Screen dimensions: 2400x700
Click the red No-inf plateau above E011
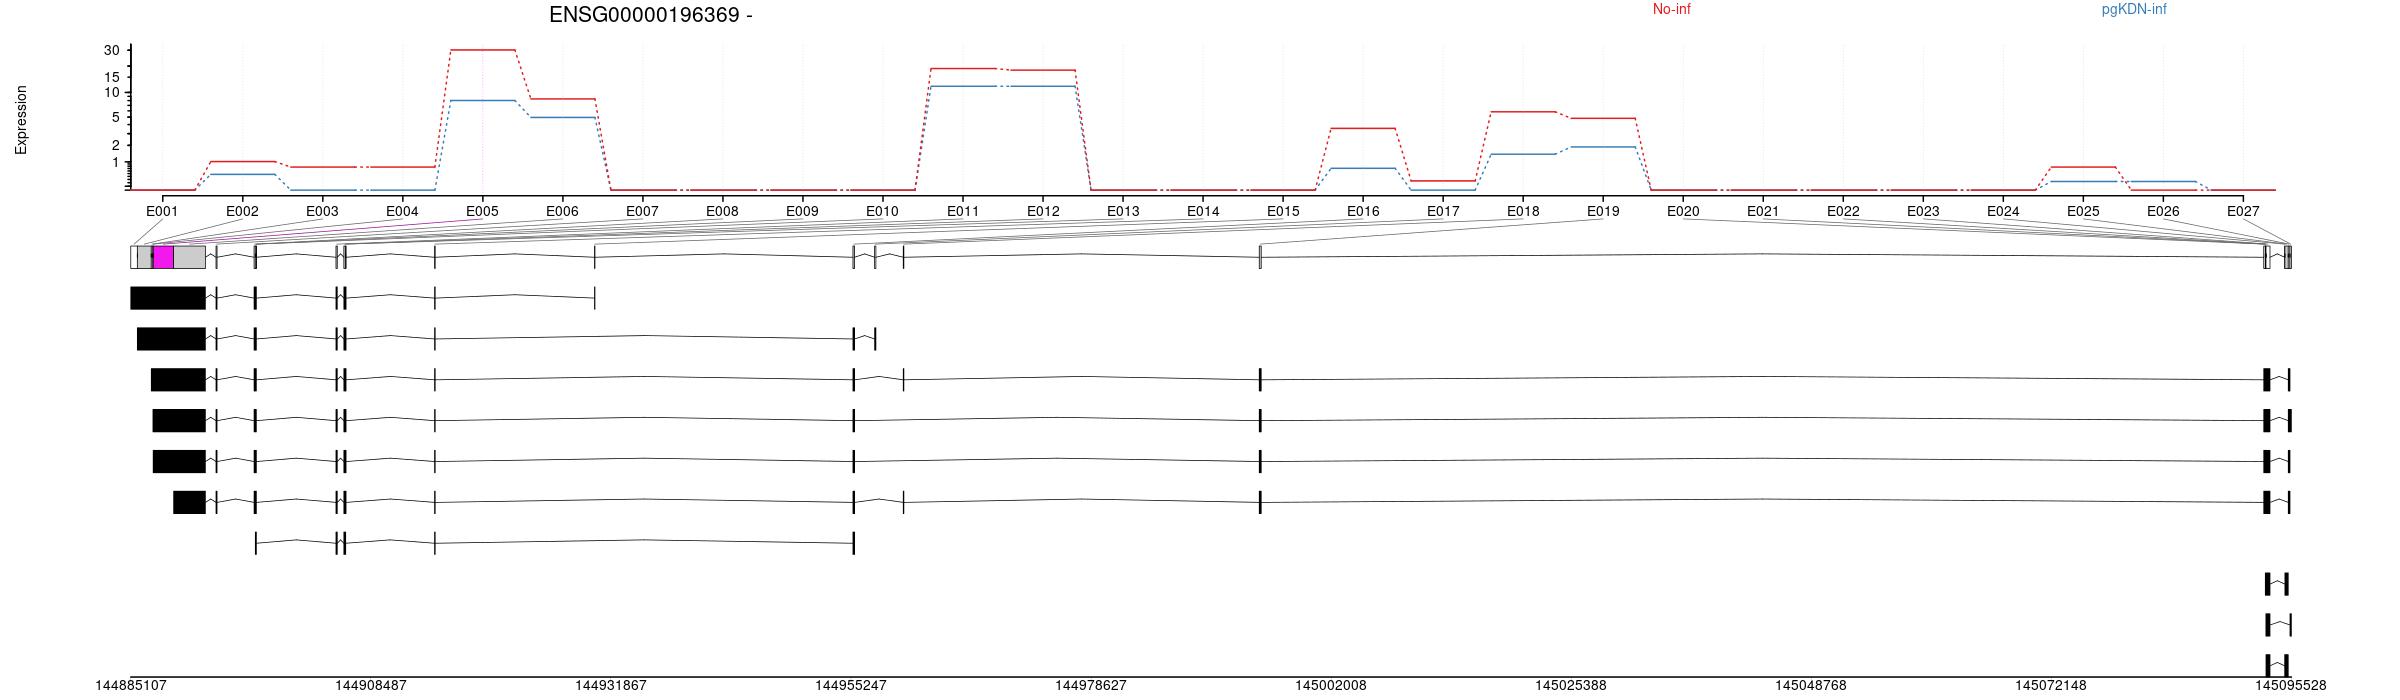[x=963, y=68]
